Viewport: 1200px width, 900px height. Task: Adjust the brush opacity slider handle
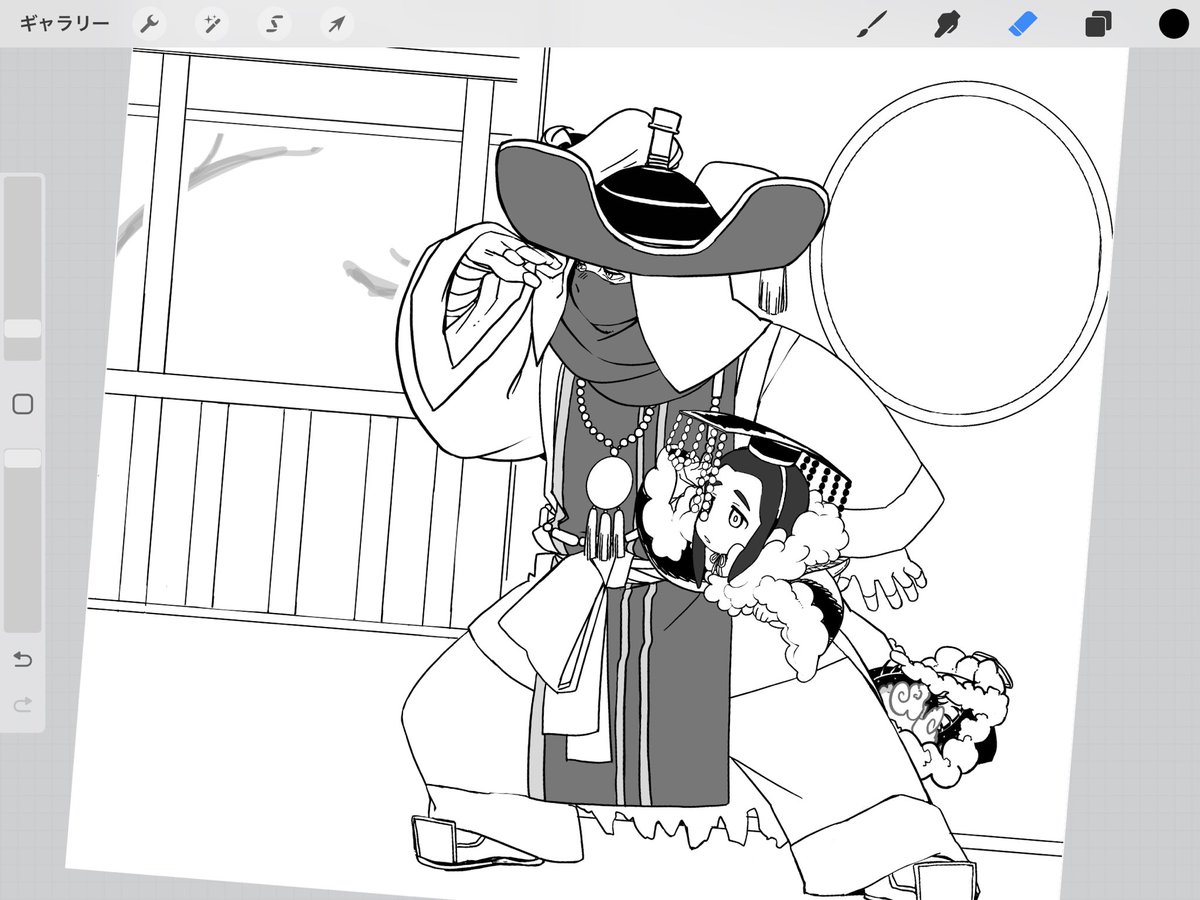[23, 458]
